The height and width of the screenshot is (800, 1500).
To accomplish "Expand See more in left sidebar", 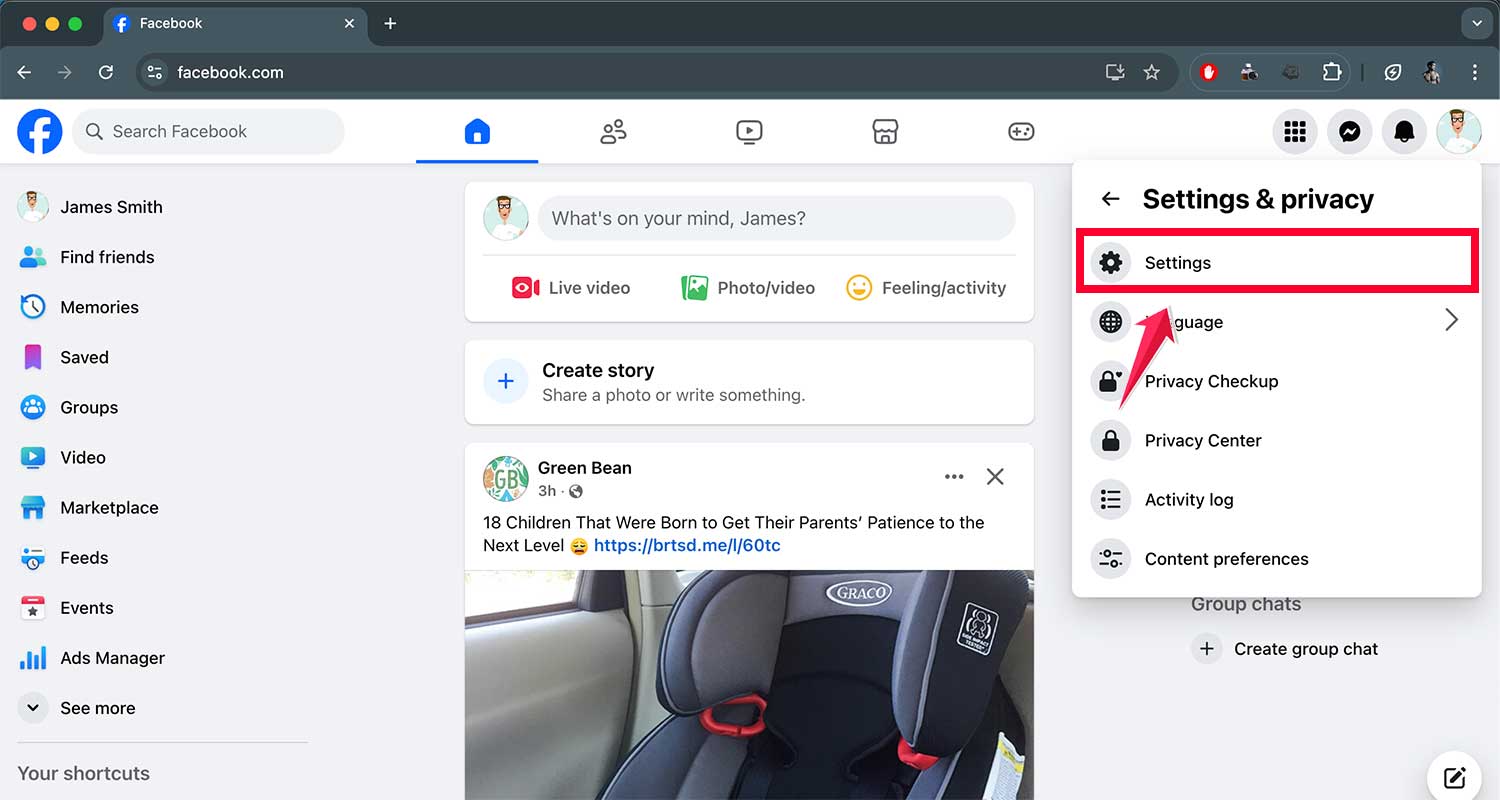I will pyautogui.click(x=97, y=708).
